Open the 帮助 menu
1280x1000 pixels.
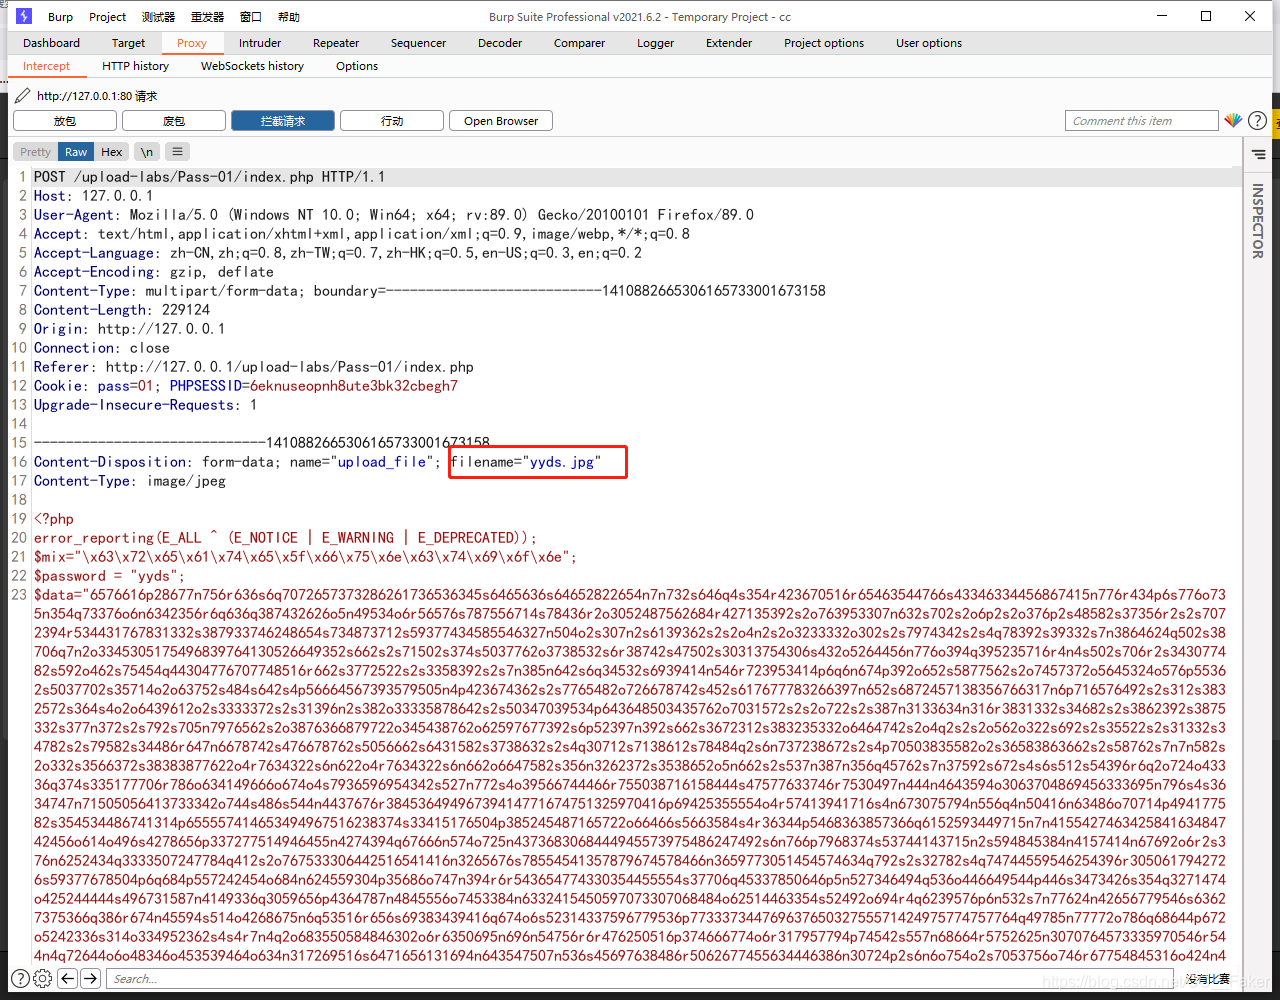(288, 17)
